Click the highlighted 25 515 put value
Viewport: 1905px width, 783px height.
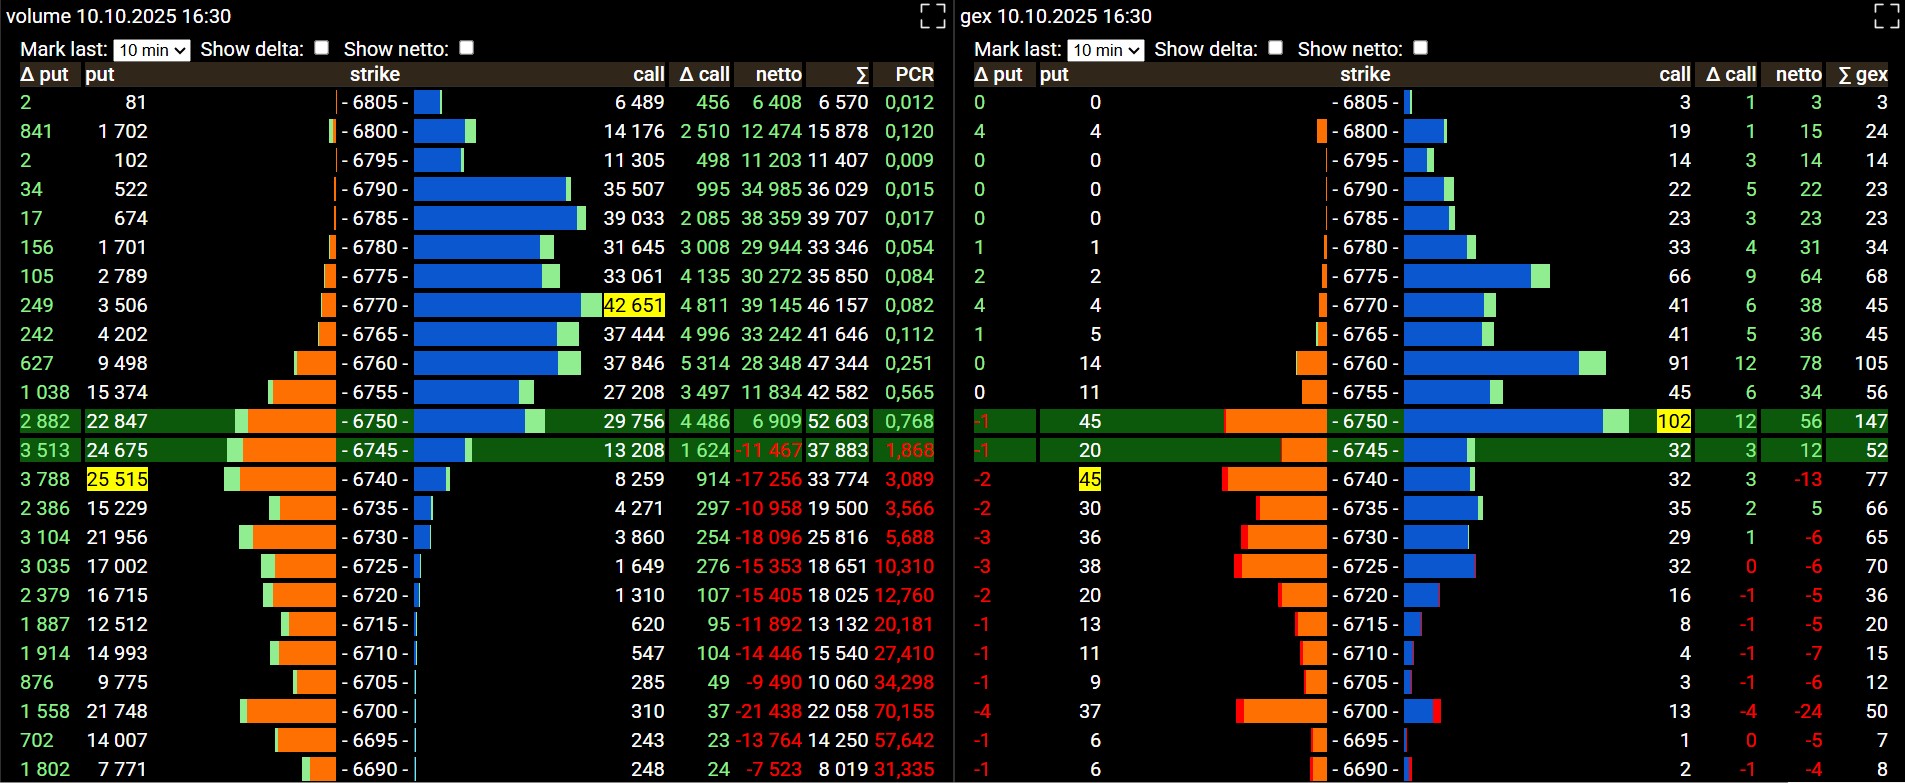pyautogui.click(x=117, y=479)
